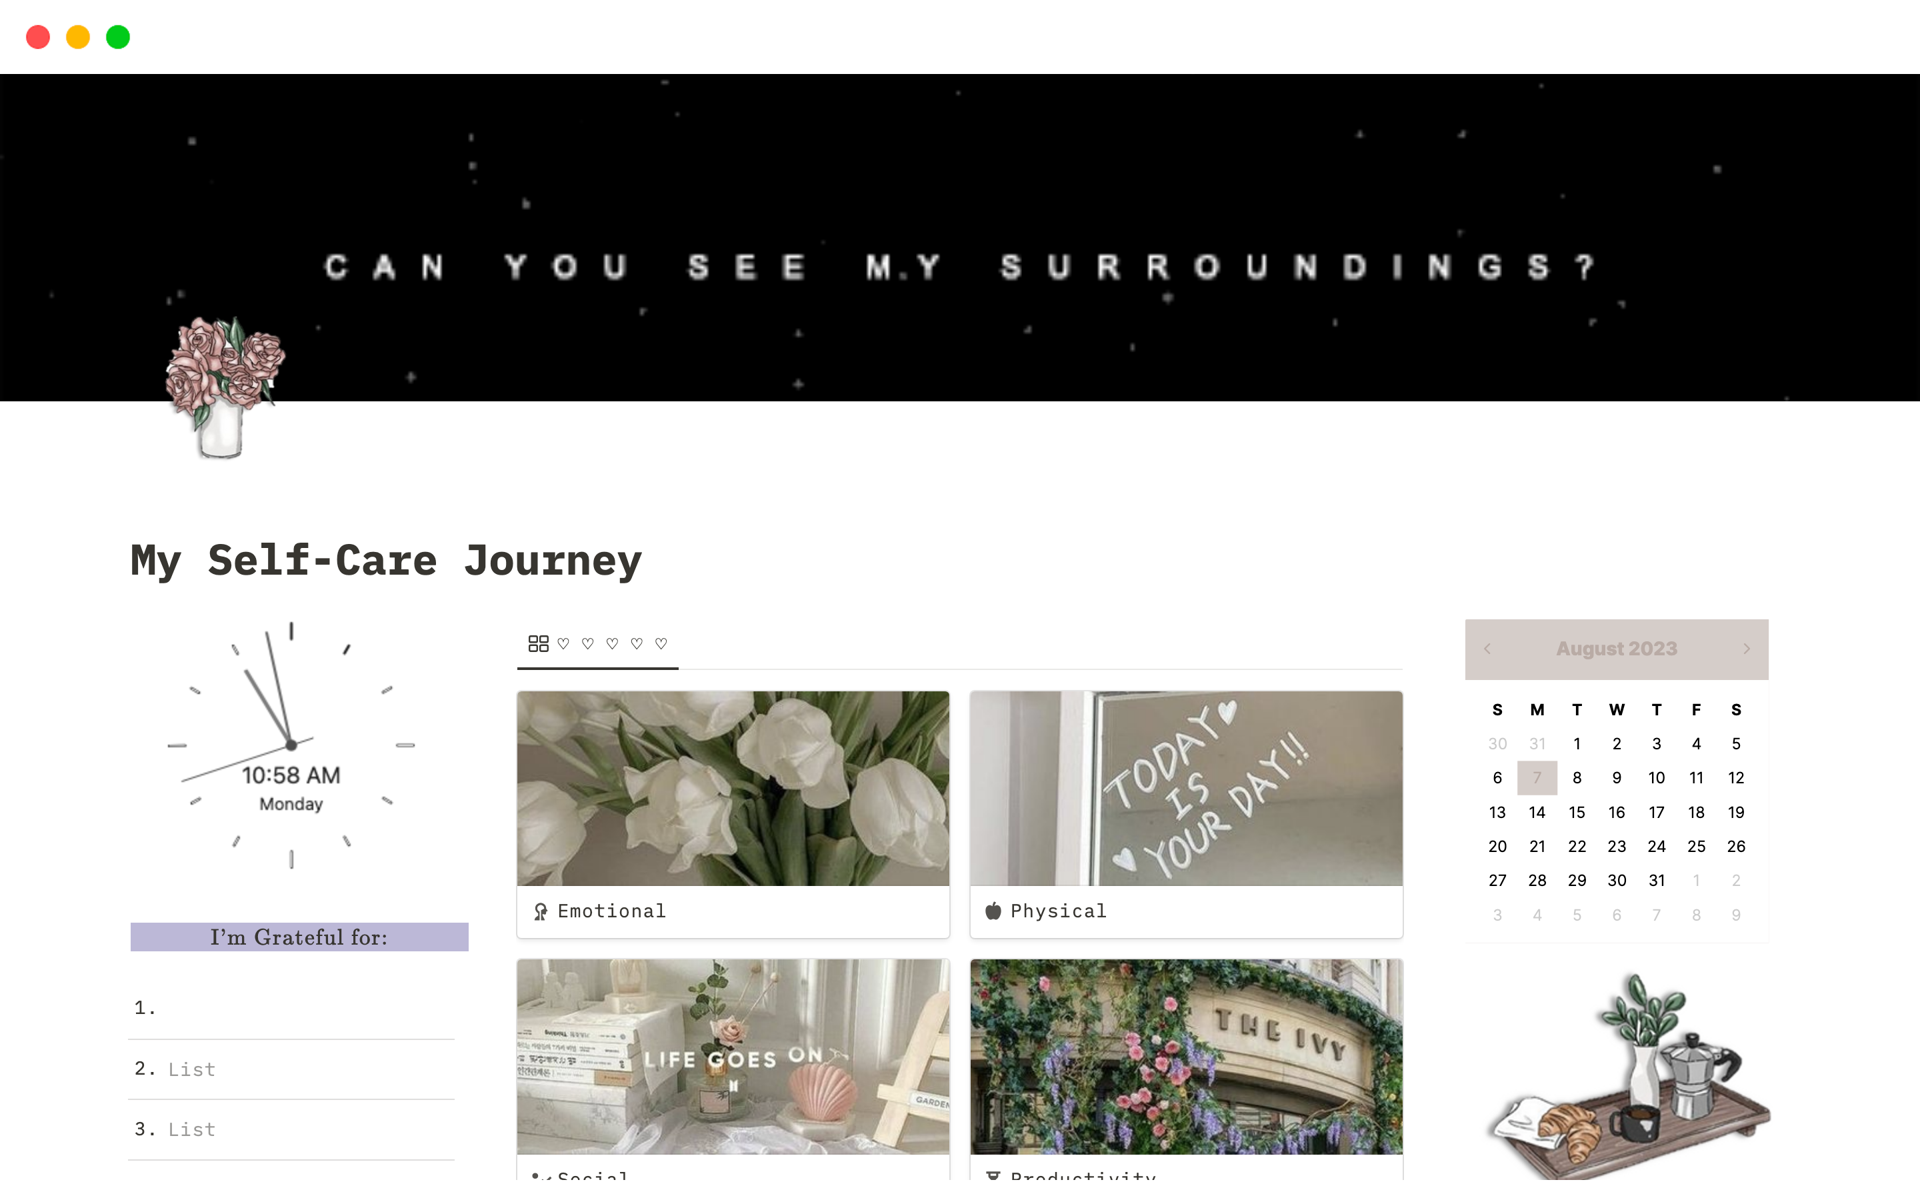The image size is (1920, 1200).
Task: Select August 23 on the calendar
Action: pyautogui.click(x=1616, y=846)
